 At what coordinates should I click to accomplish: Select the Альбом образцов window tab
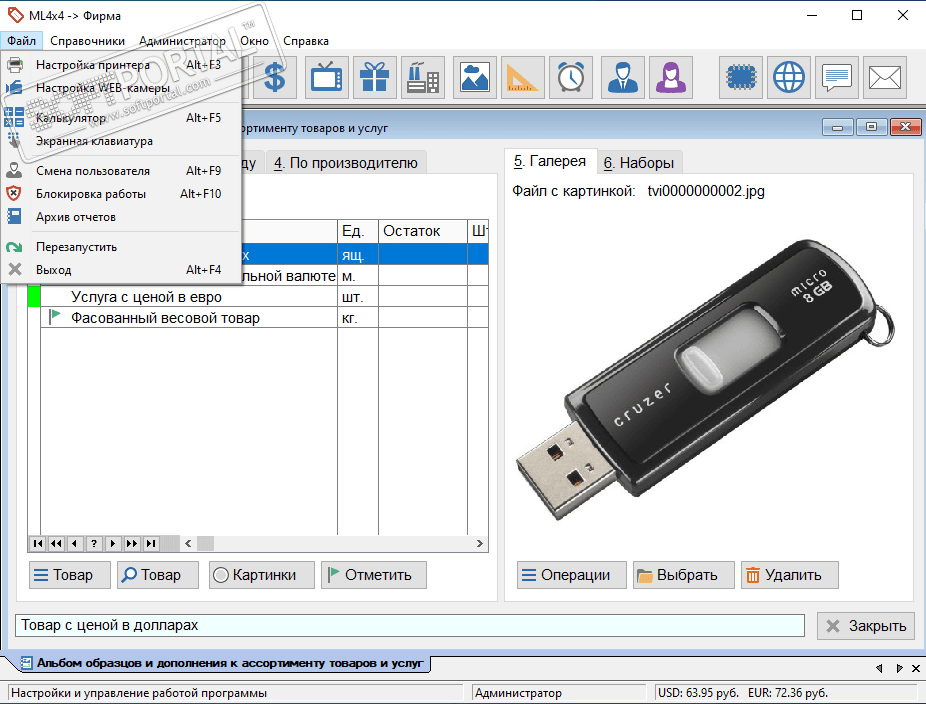click(x=224, y=663)
